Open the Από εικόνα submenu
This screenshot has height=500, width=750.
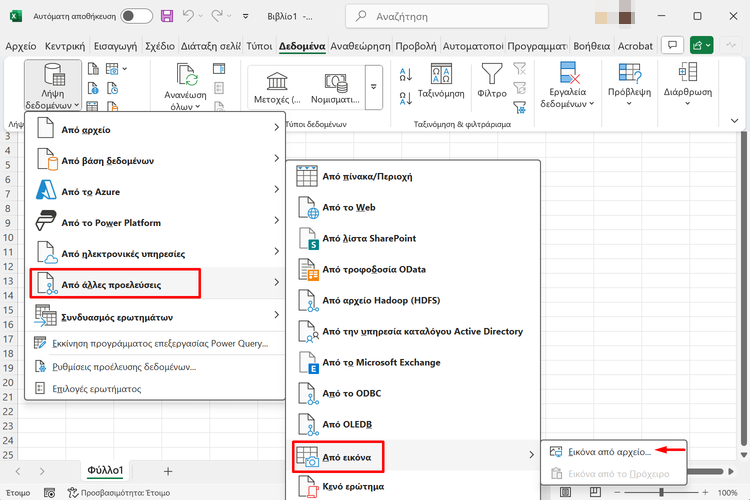413,456
